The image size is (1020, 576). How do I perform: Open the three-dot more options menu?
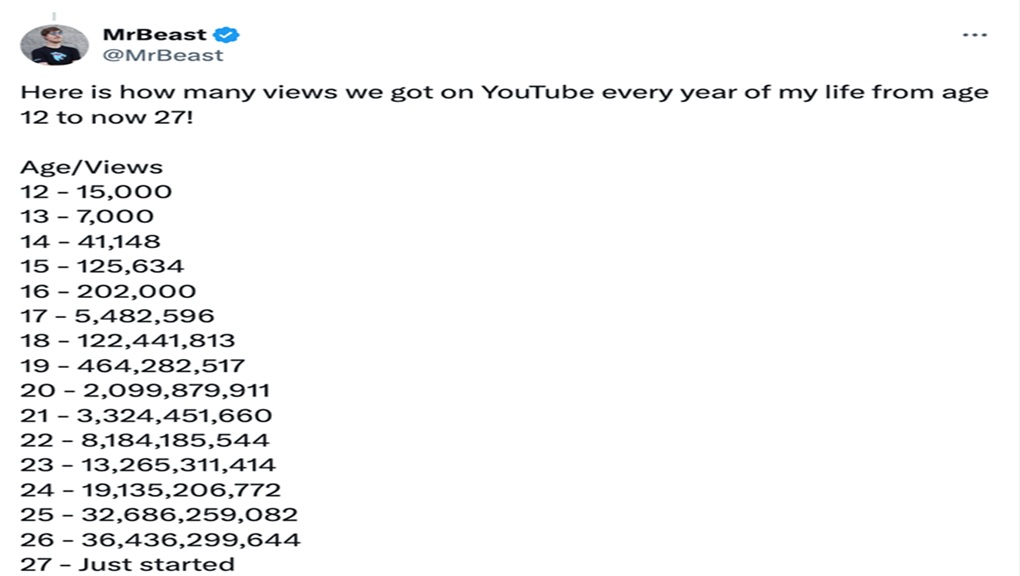(x=974, y=35)
